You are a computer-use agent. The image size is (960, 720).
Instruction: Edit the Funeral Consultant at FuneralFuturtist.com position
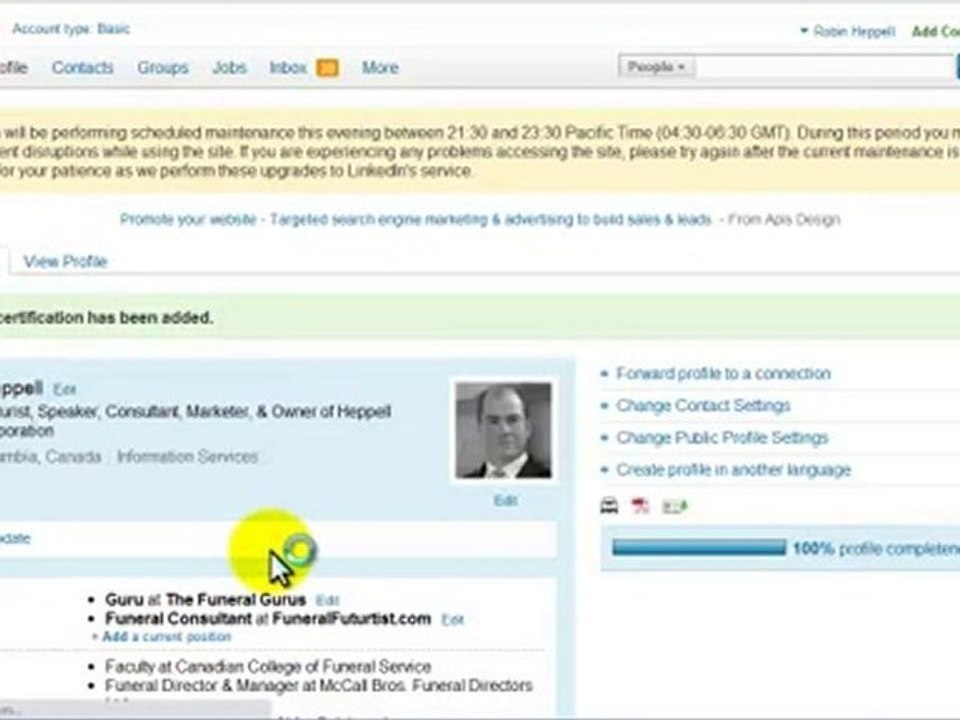tap(452, 620)
